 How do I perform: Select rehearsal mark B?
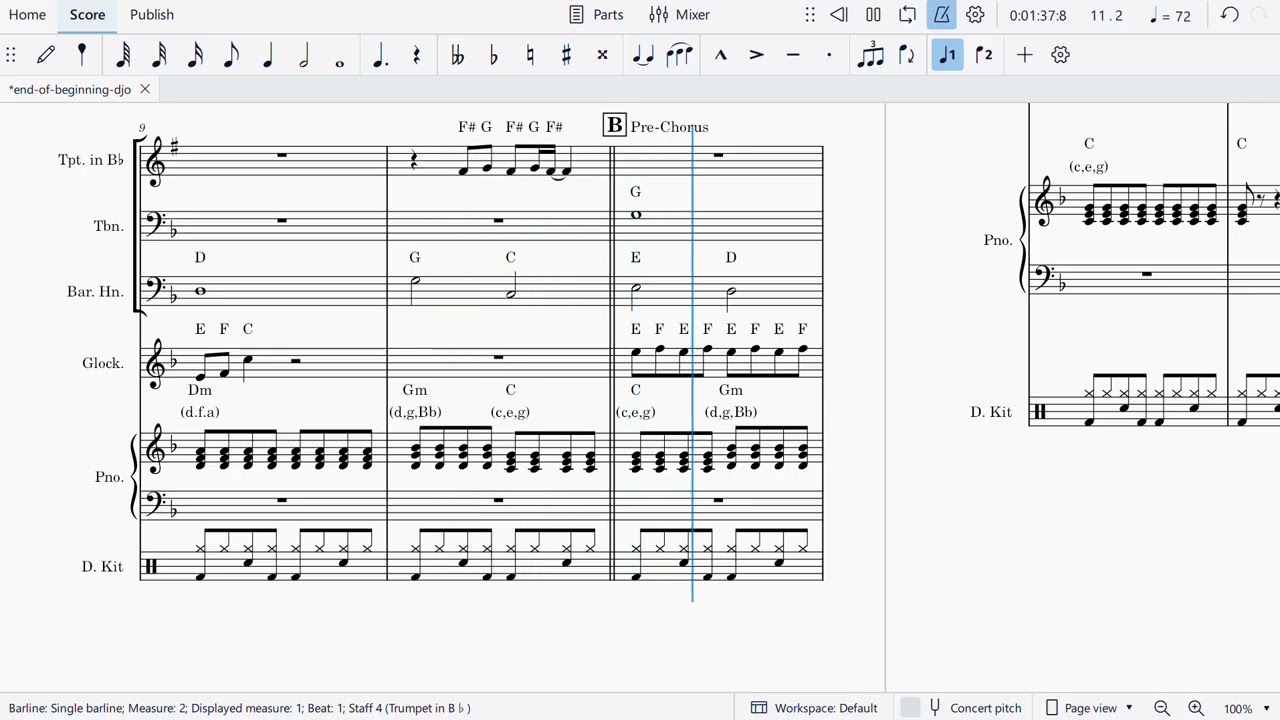(x=614, y=125)
